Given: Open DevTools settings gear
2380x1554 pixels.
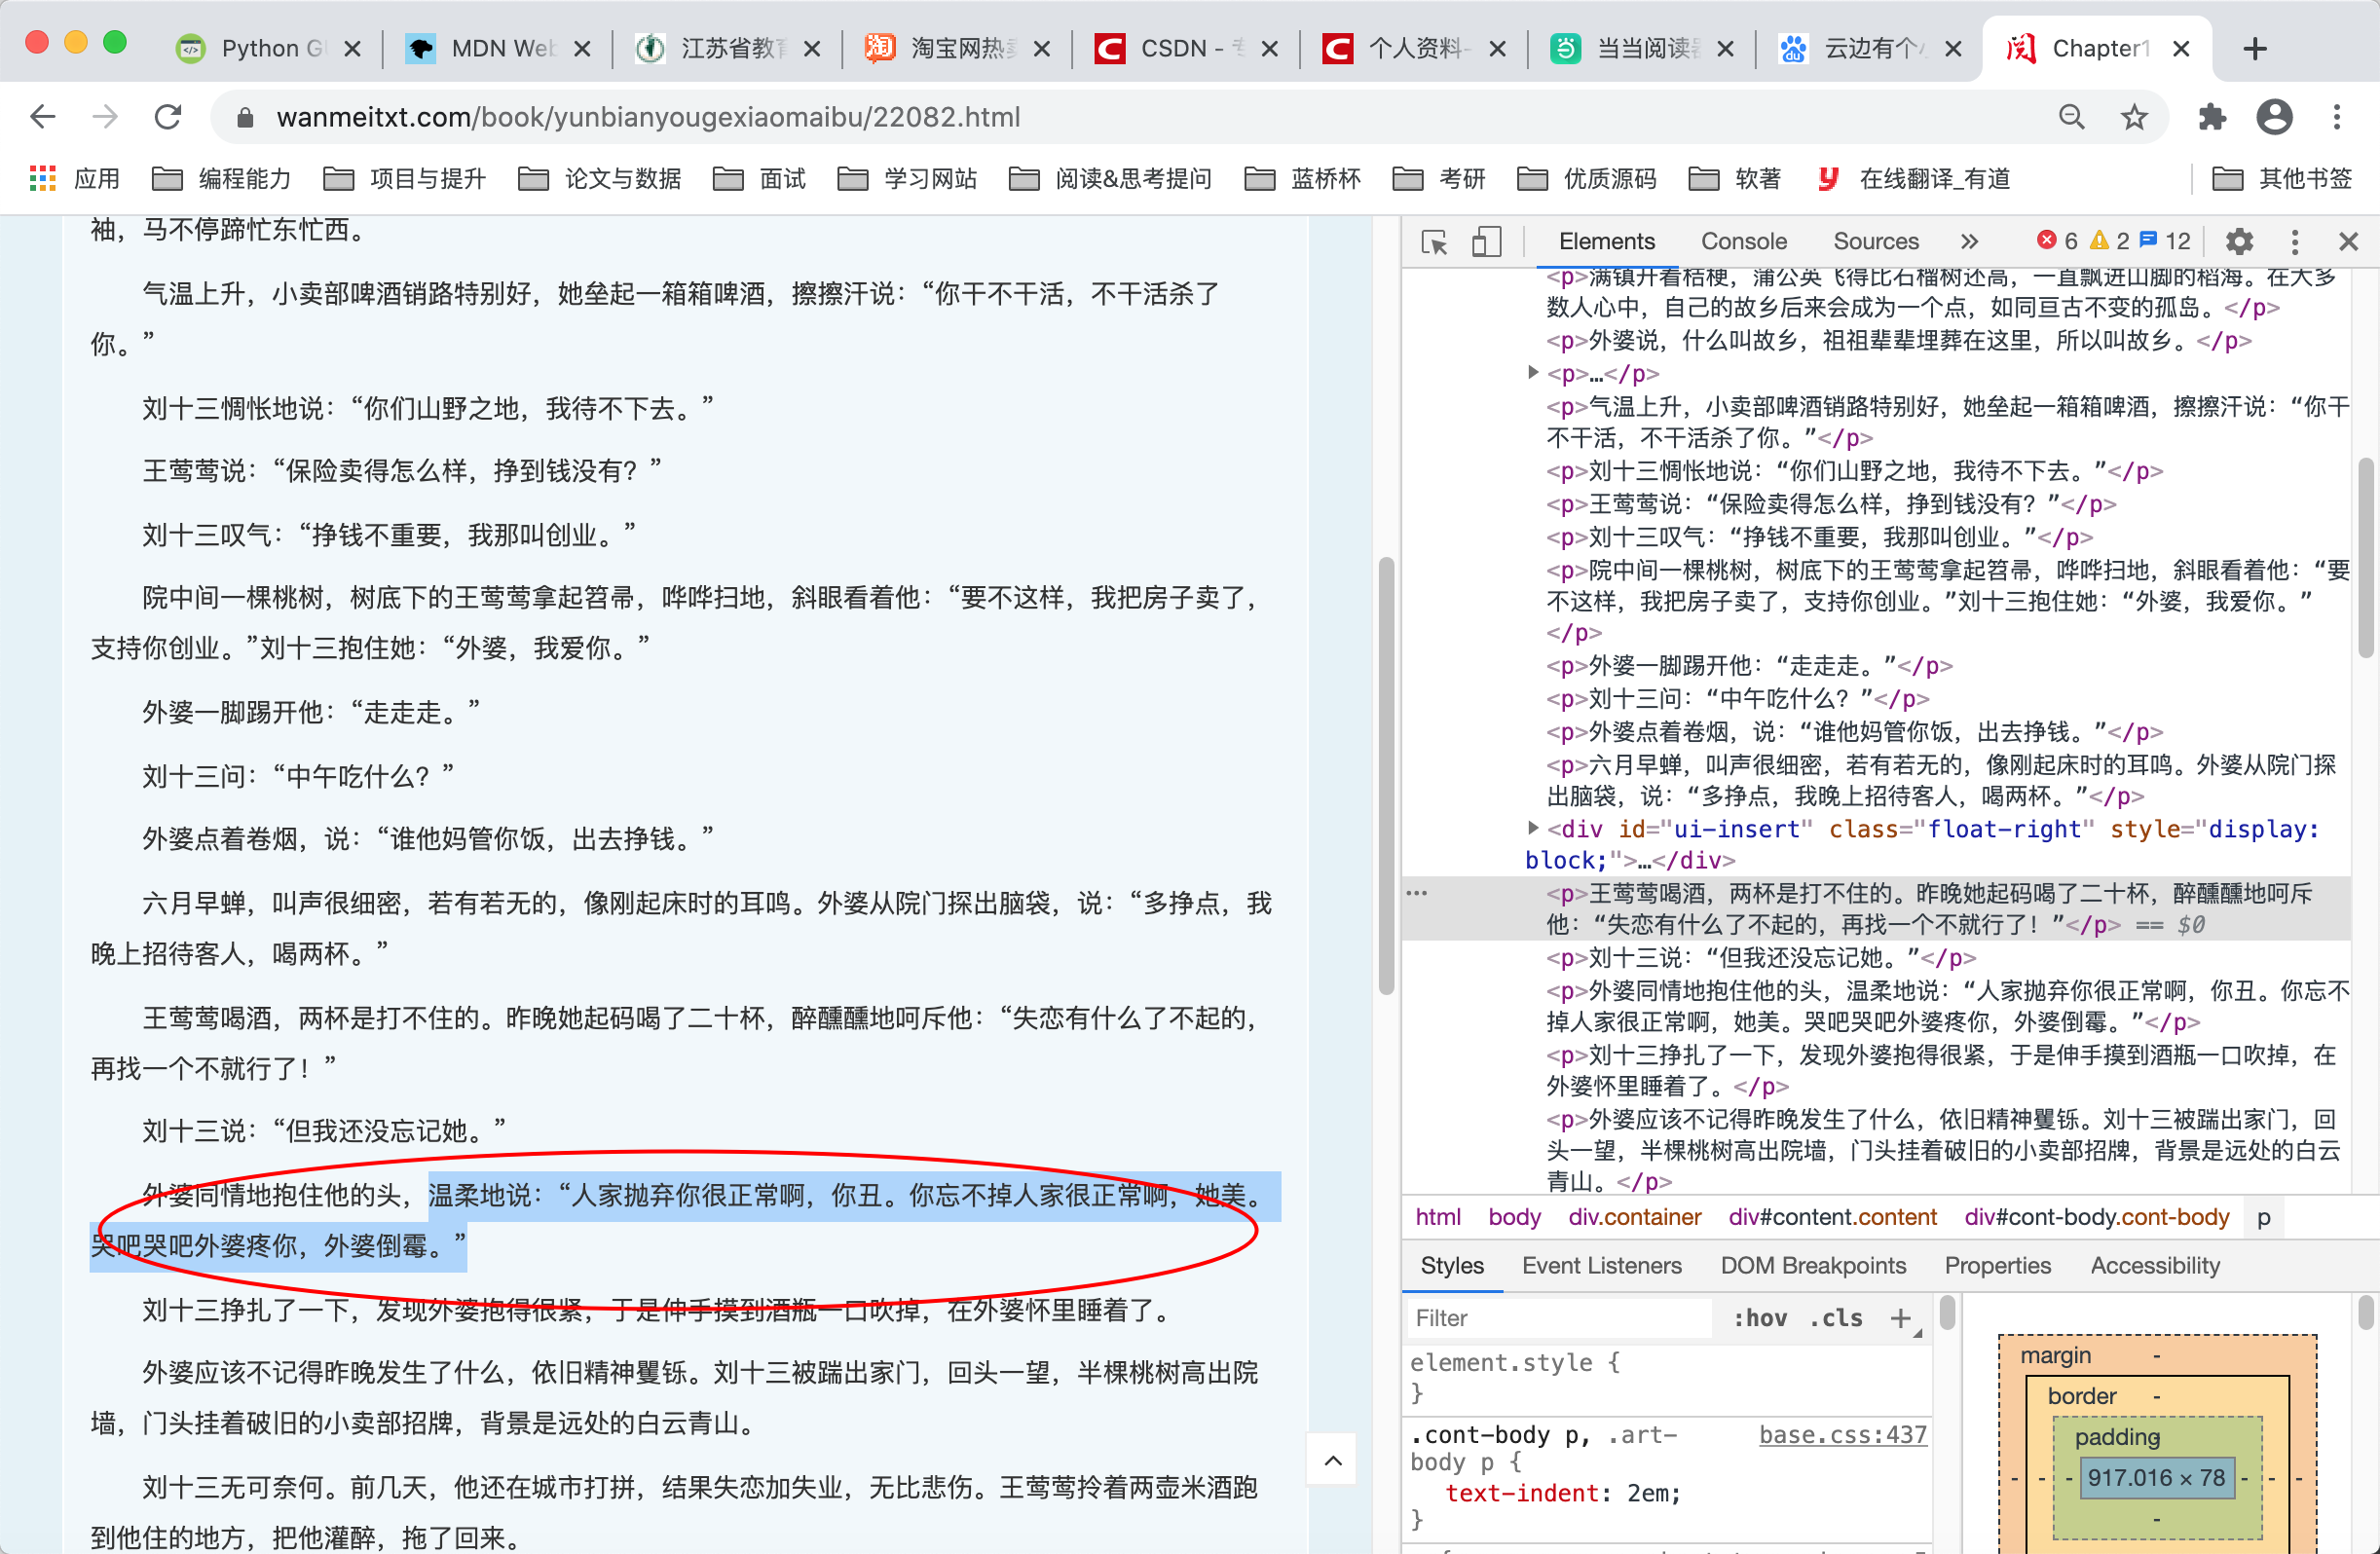Looking at the screenshot, I should click(x=2240, y=241).
